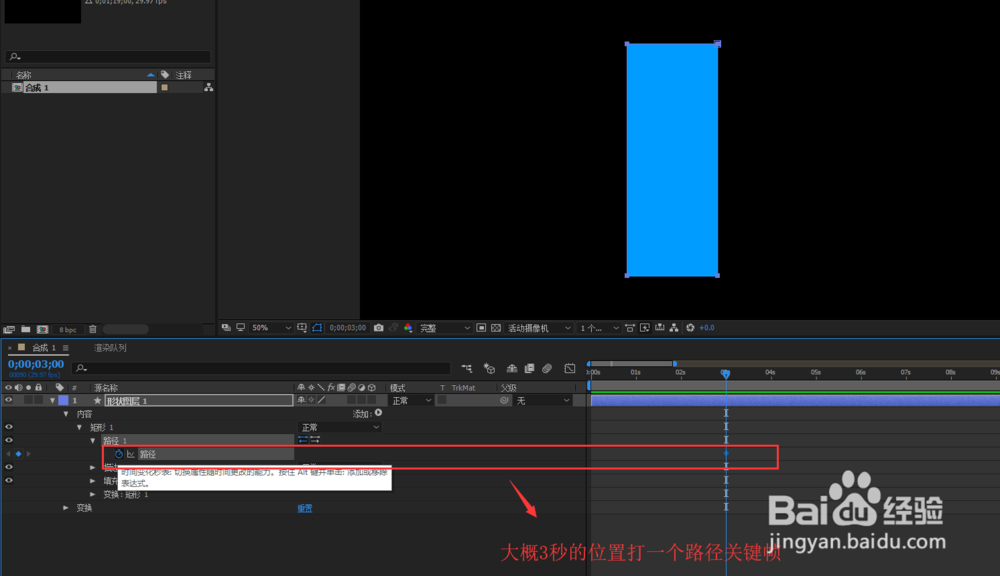Click the fast previews icon
Image resolution: width=1000 pixels, height=576 pixels.
point(645,328)
